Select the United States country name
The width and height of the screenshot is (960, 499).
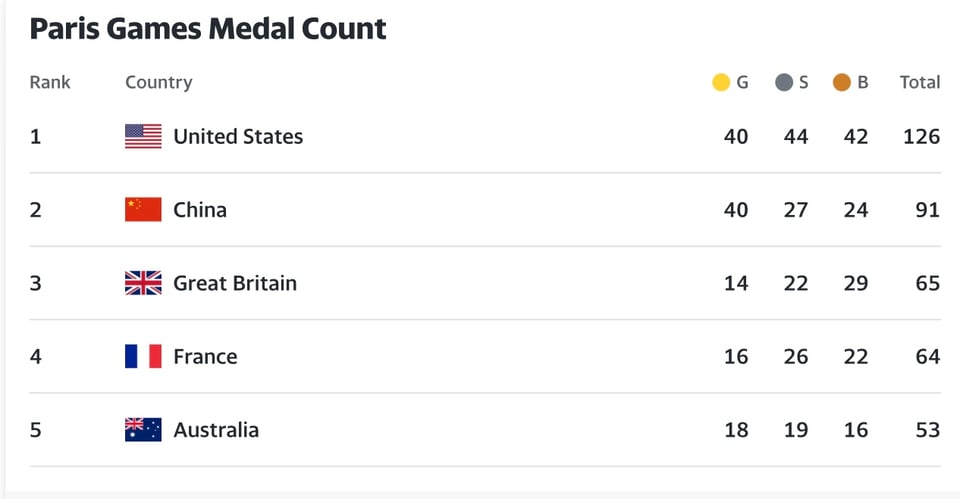point(238,136)
